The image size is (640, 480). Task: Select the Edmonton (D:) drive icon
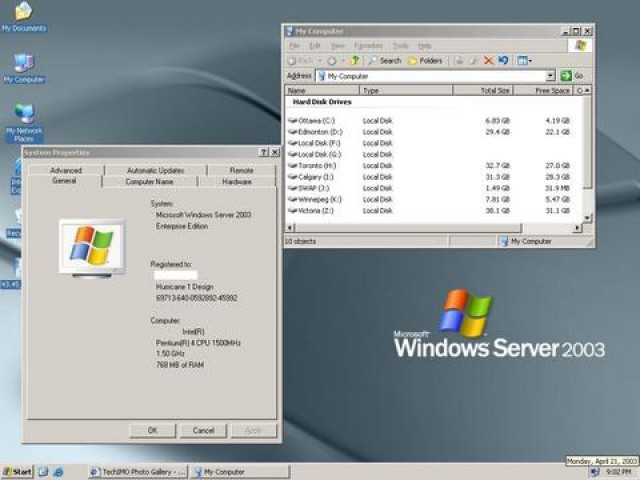point(292,132)
